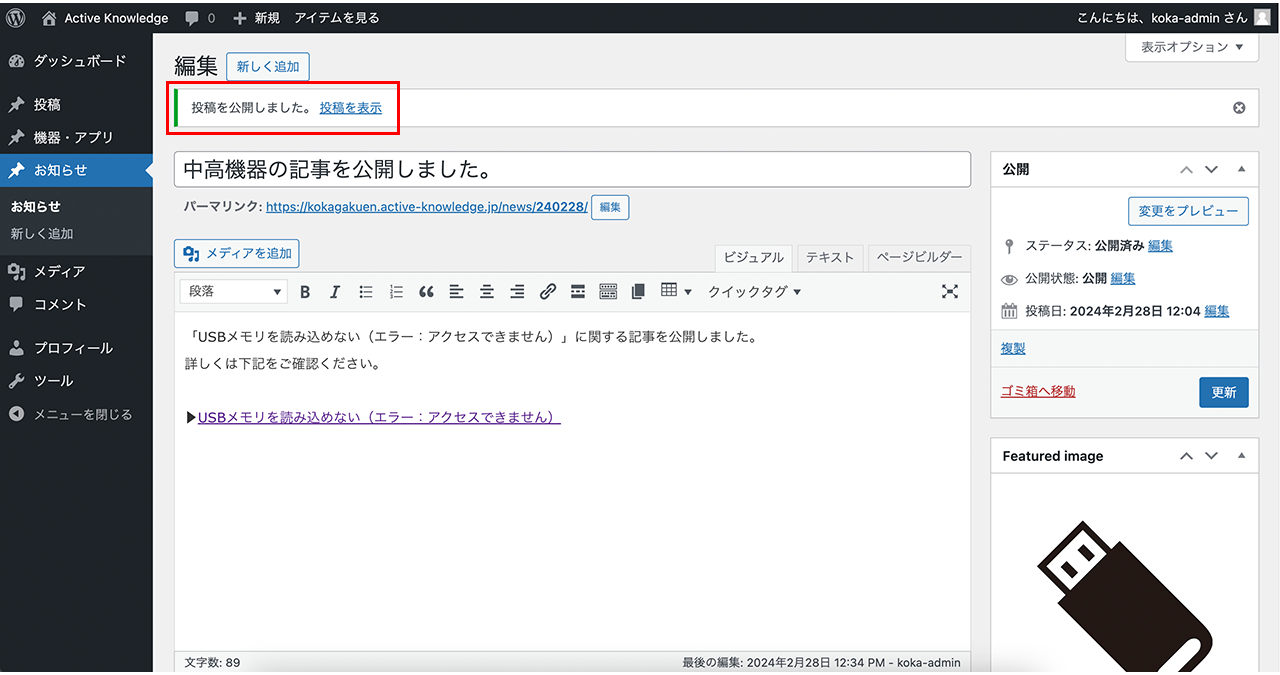Click the メディアを追加 button

pyautogui.click(x=237, y=254)
